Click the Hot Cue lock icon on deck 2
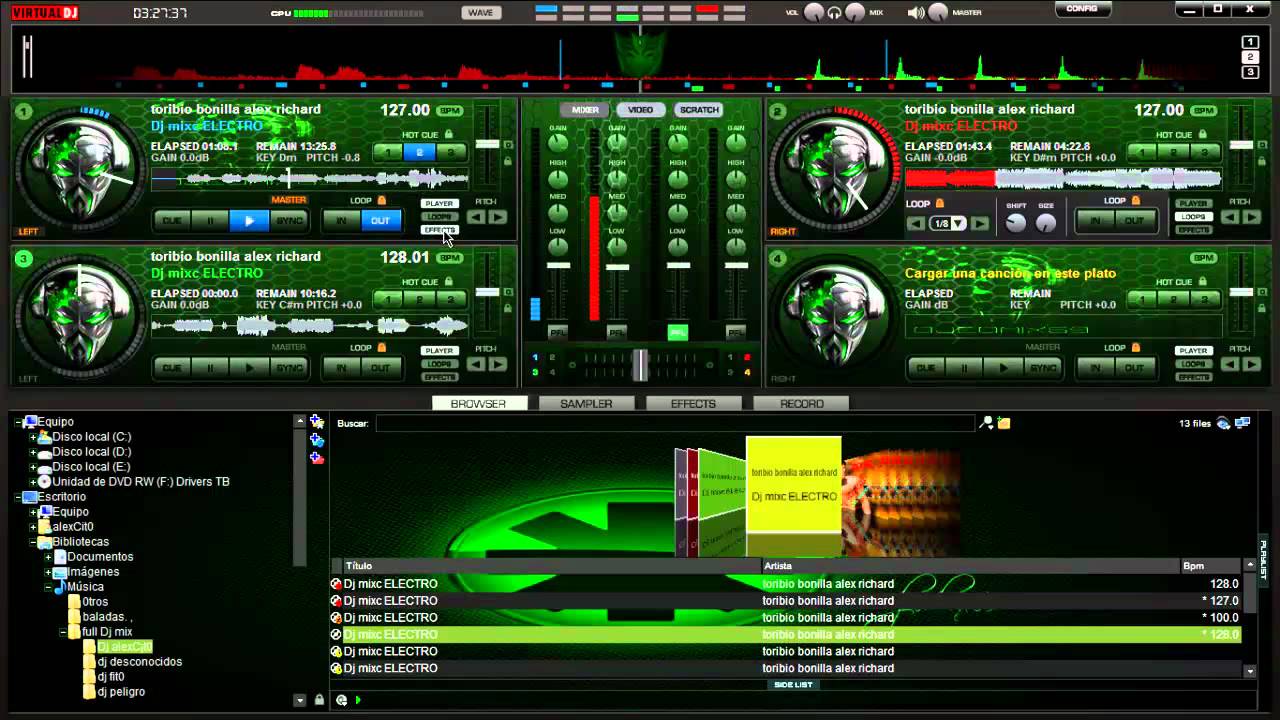Screen dimensions: 1280x720 tap(1203, 134)
